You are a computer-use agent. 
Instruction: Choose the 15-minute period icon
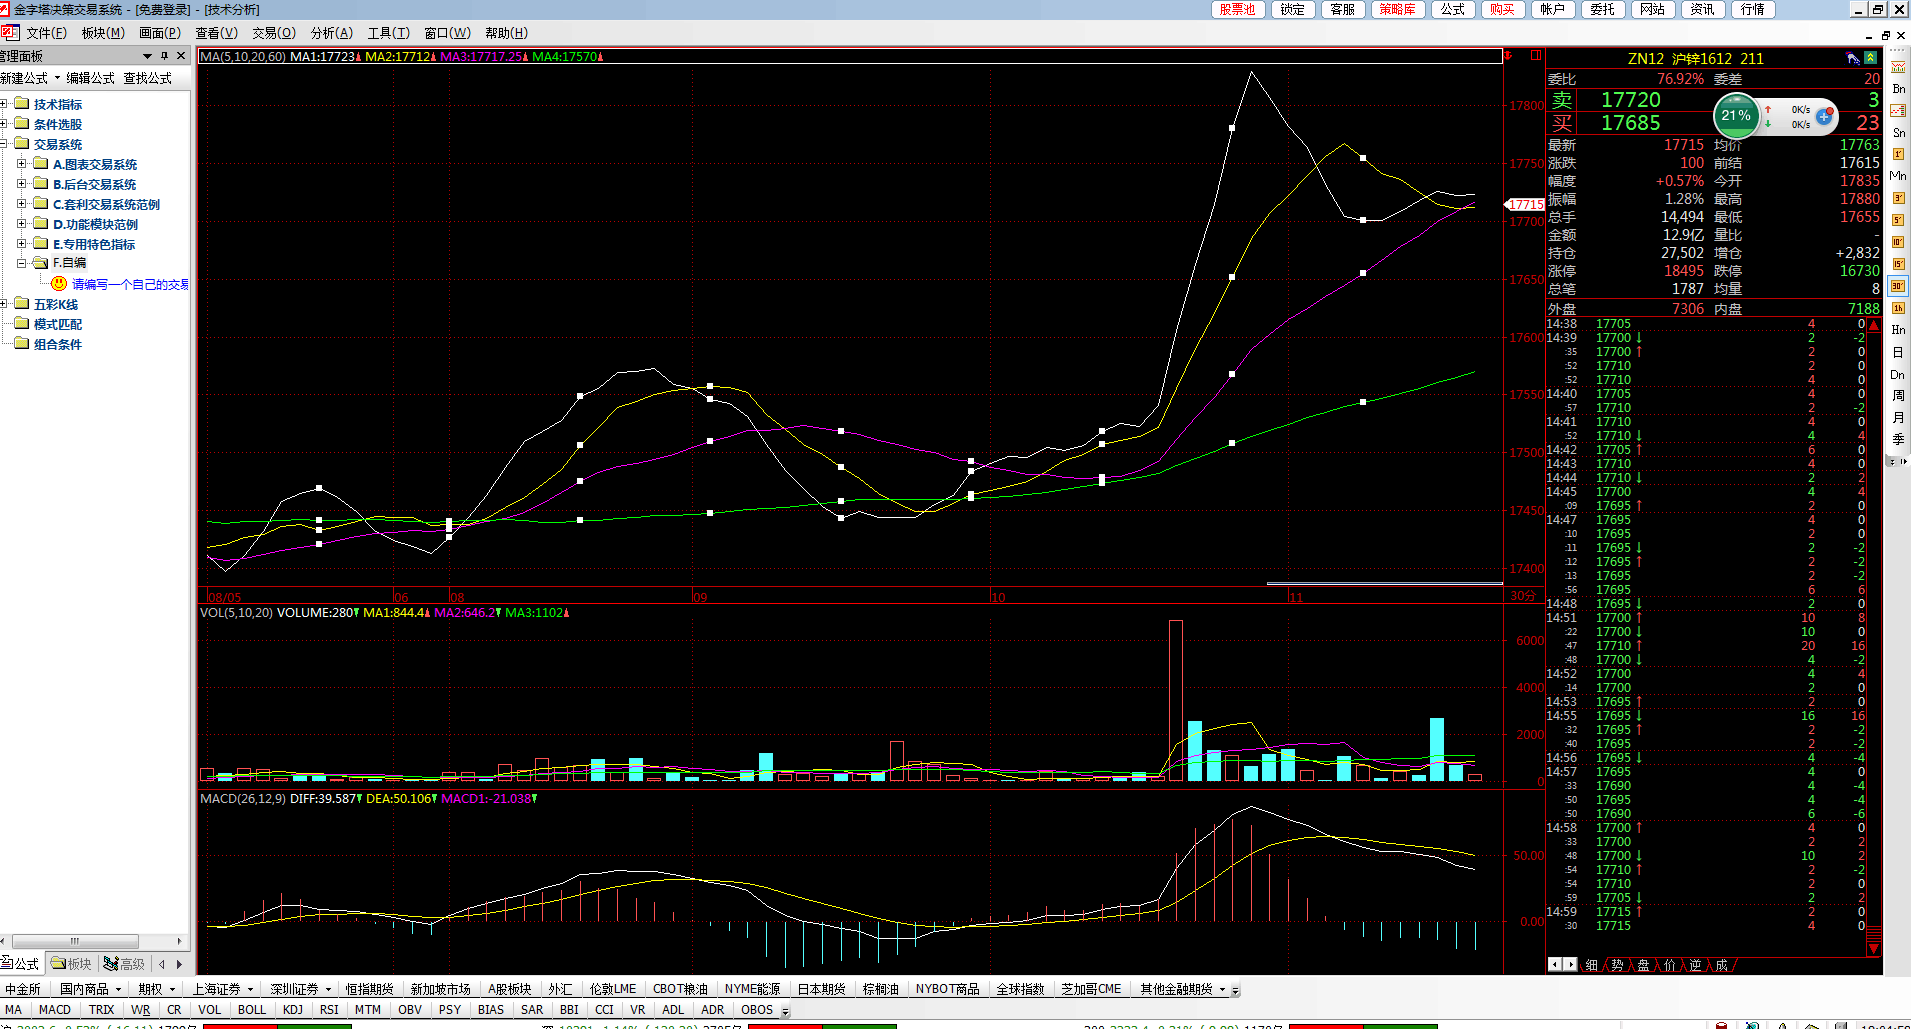[x=1897, y=264]
